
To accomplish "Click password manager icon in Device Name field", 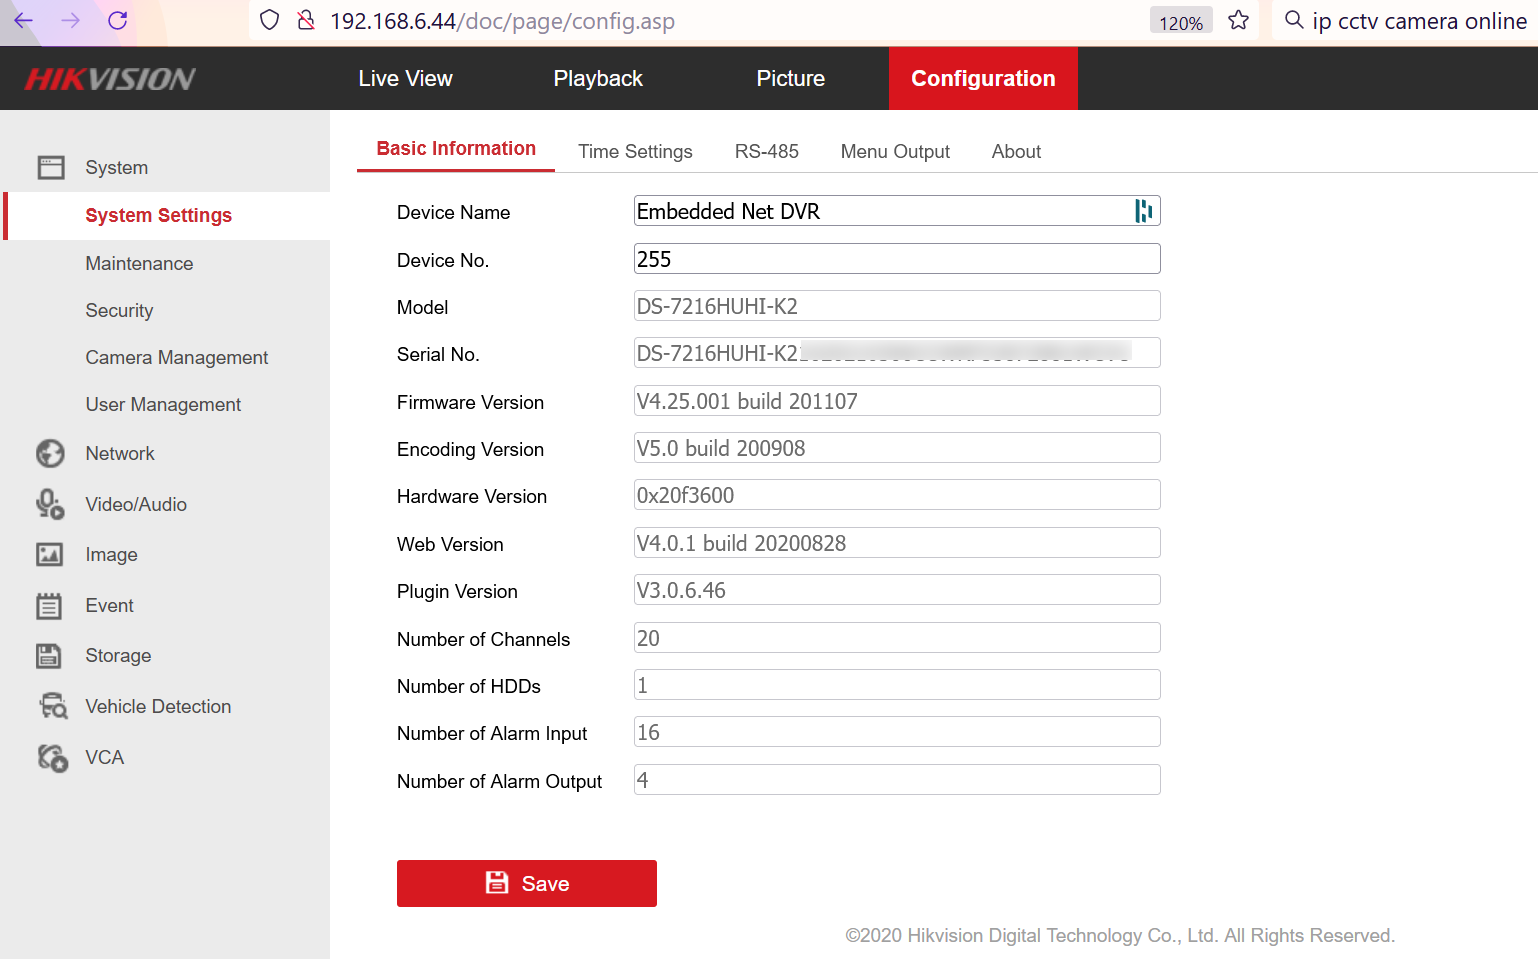I will tap(1143, 211).
